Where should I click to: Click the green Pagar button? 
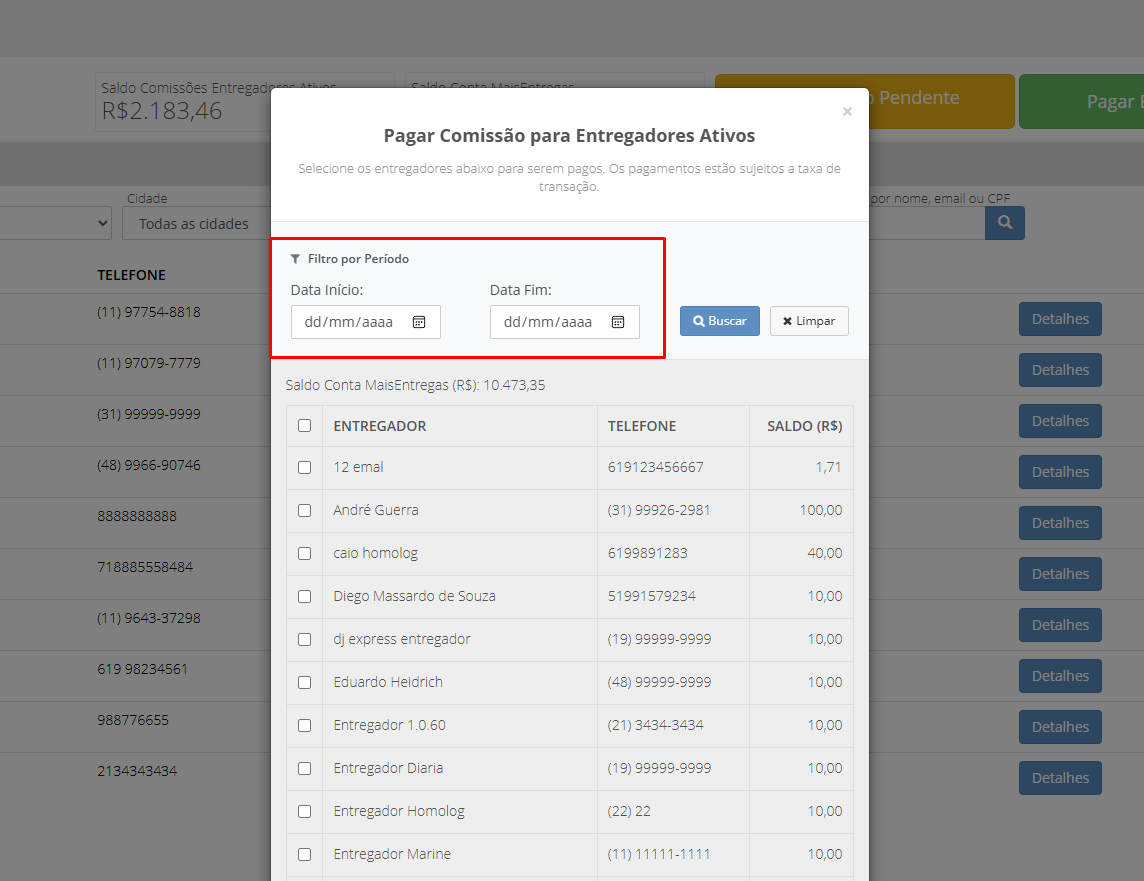[x=1081, y=101]
